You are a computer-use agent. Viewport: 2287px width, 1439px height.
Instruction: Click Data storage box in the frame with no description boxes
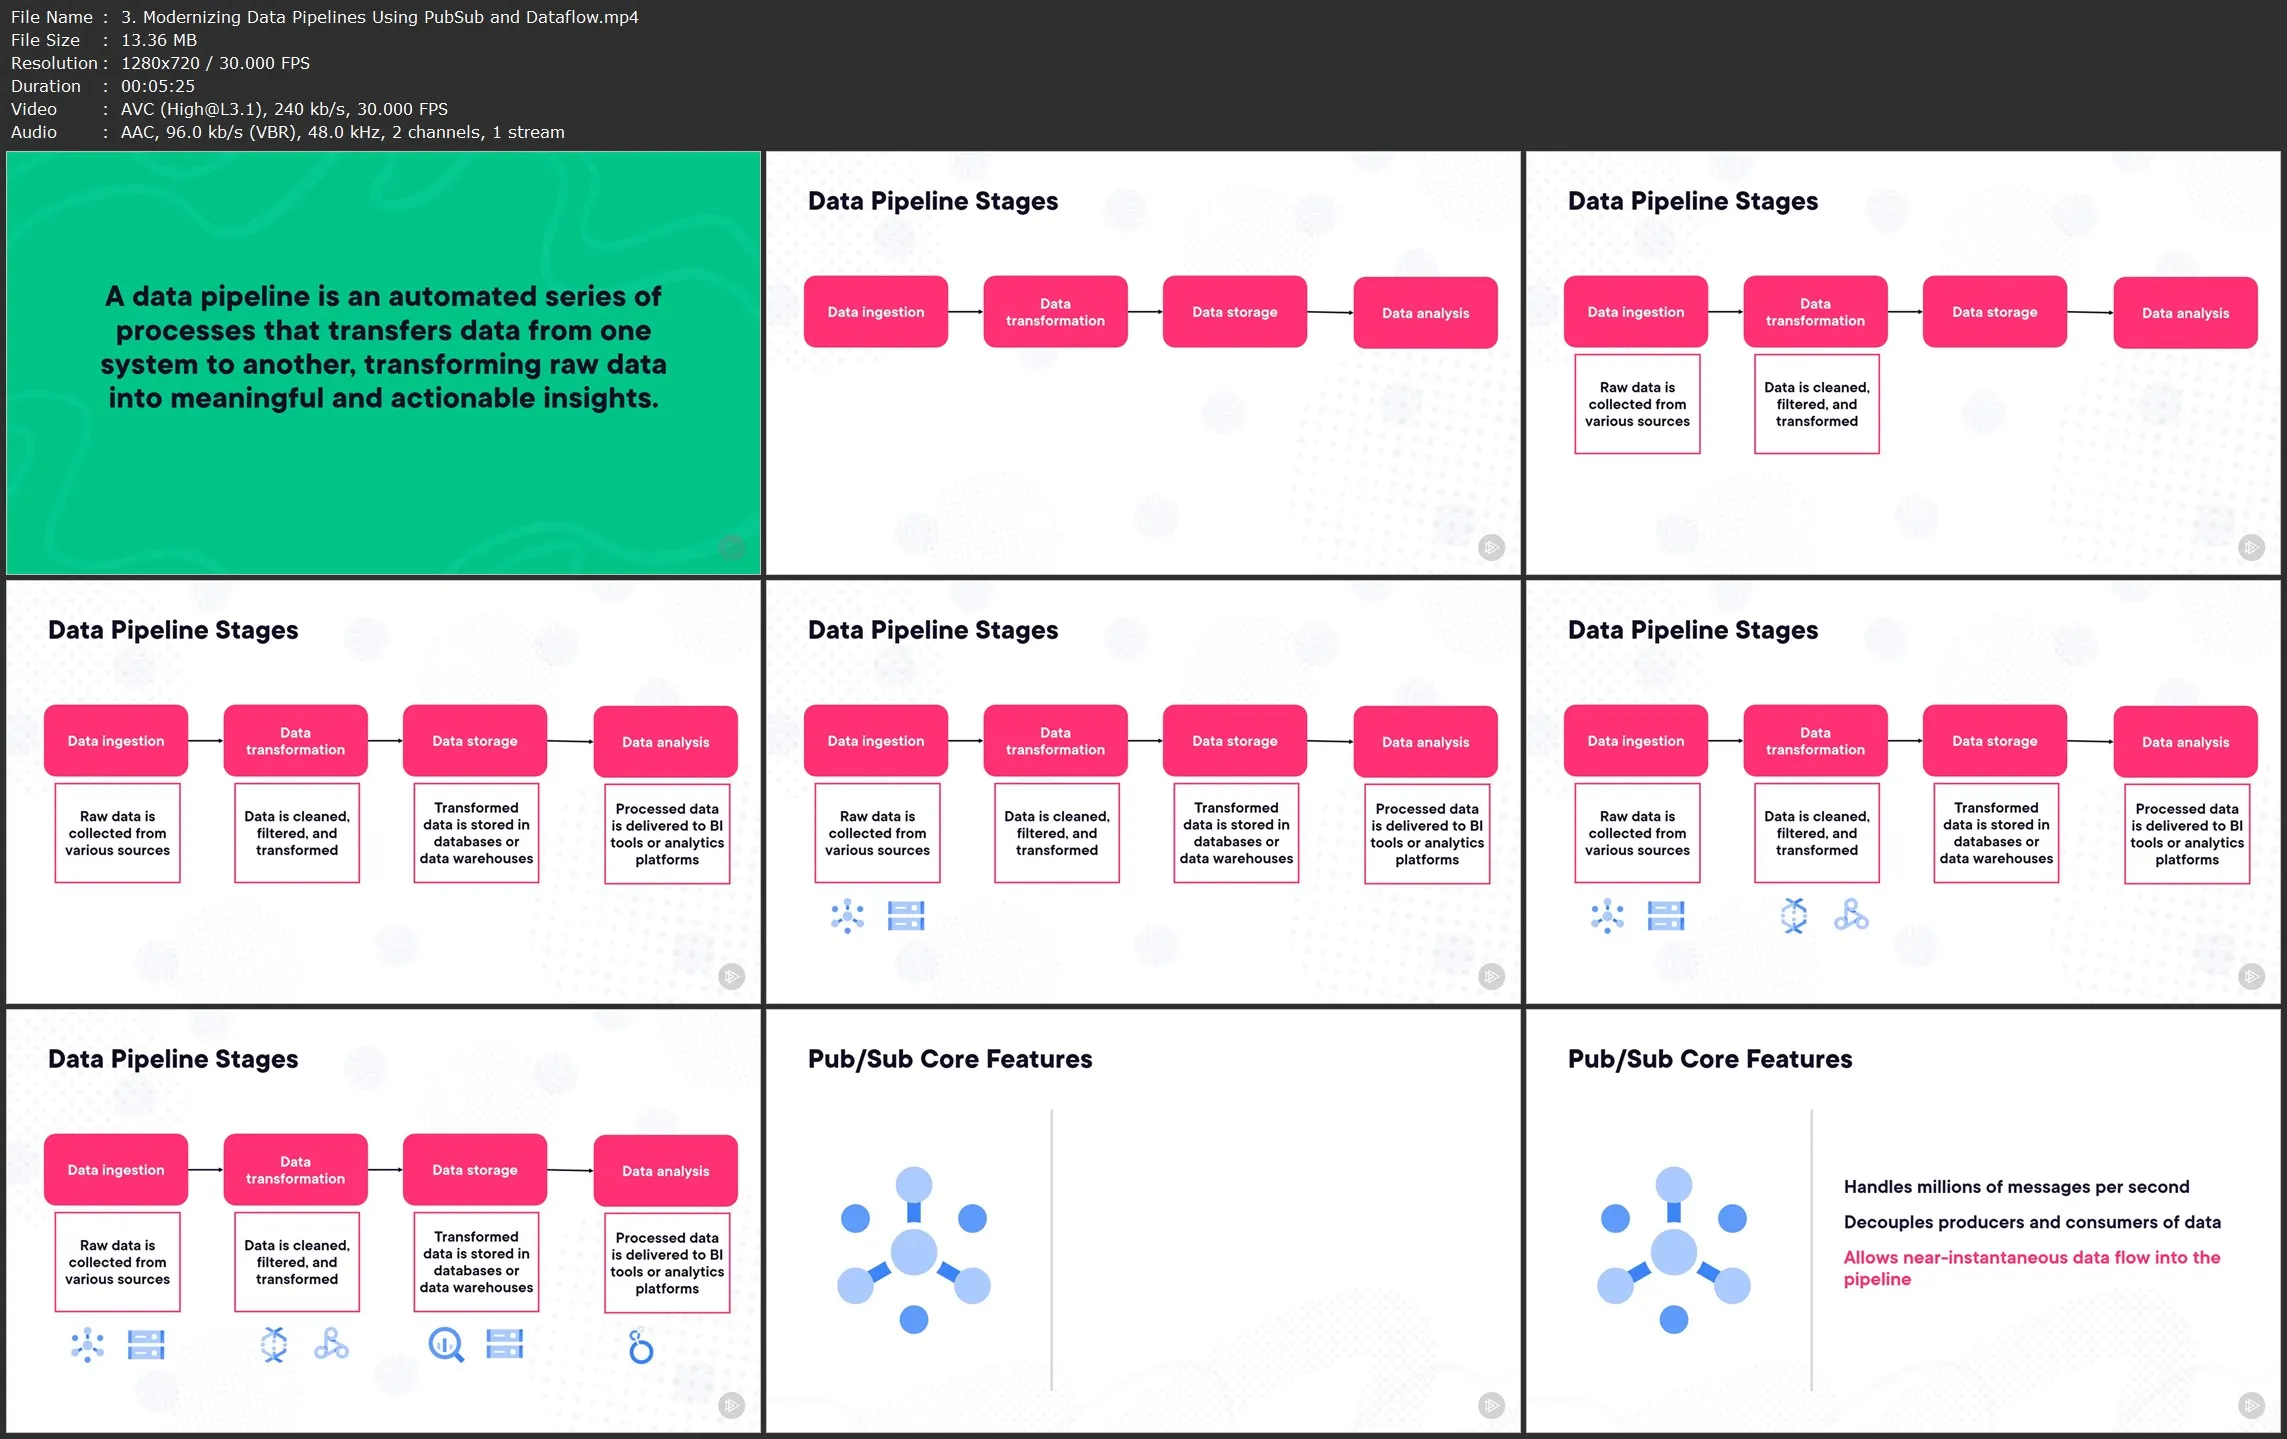1235,312
